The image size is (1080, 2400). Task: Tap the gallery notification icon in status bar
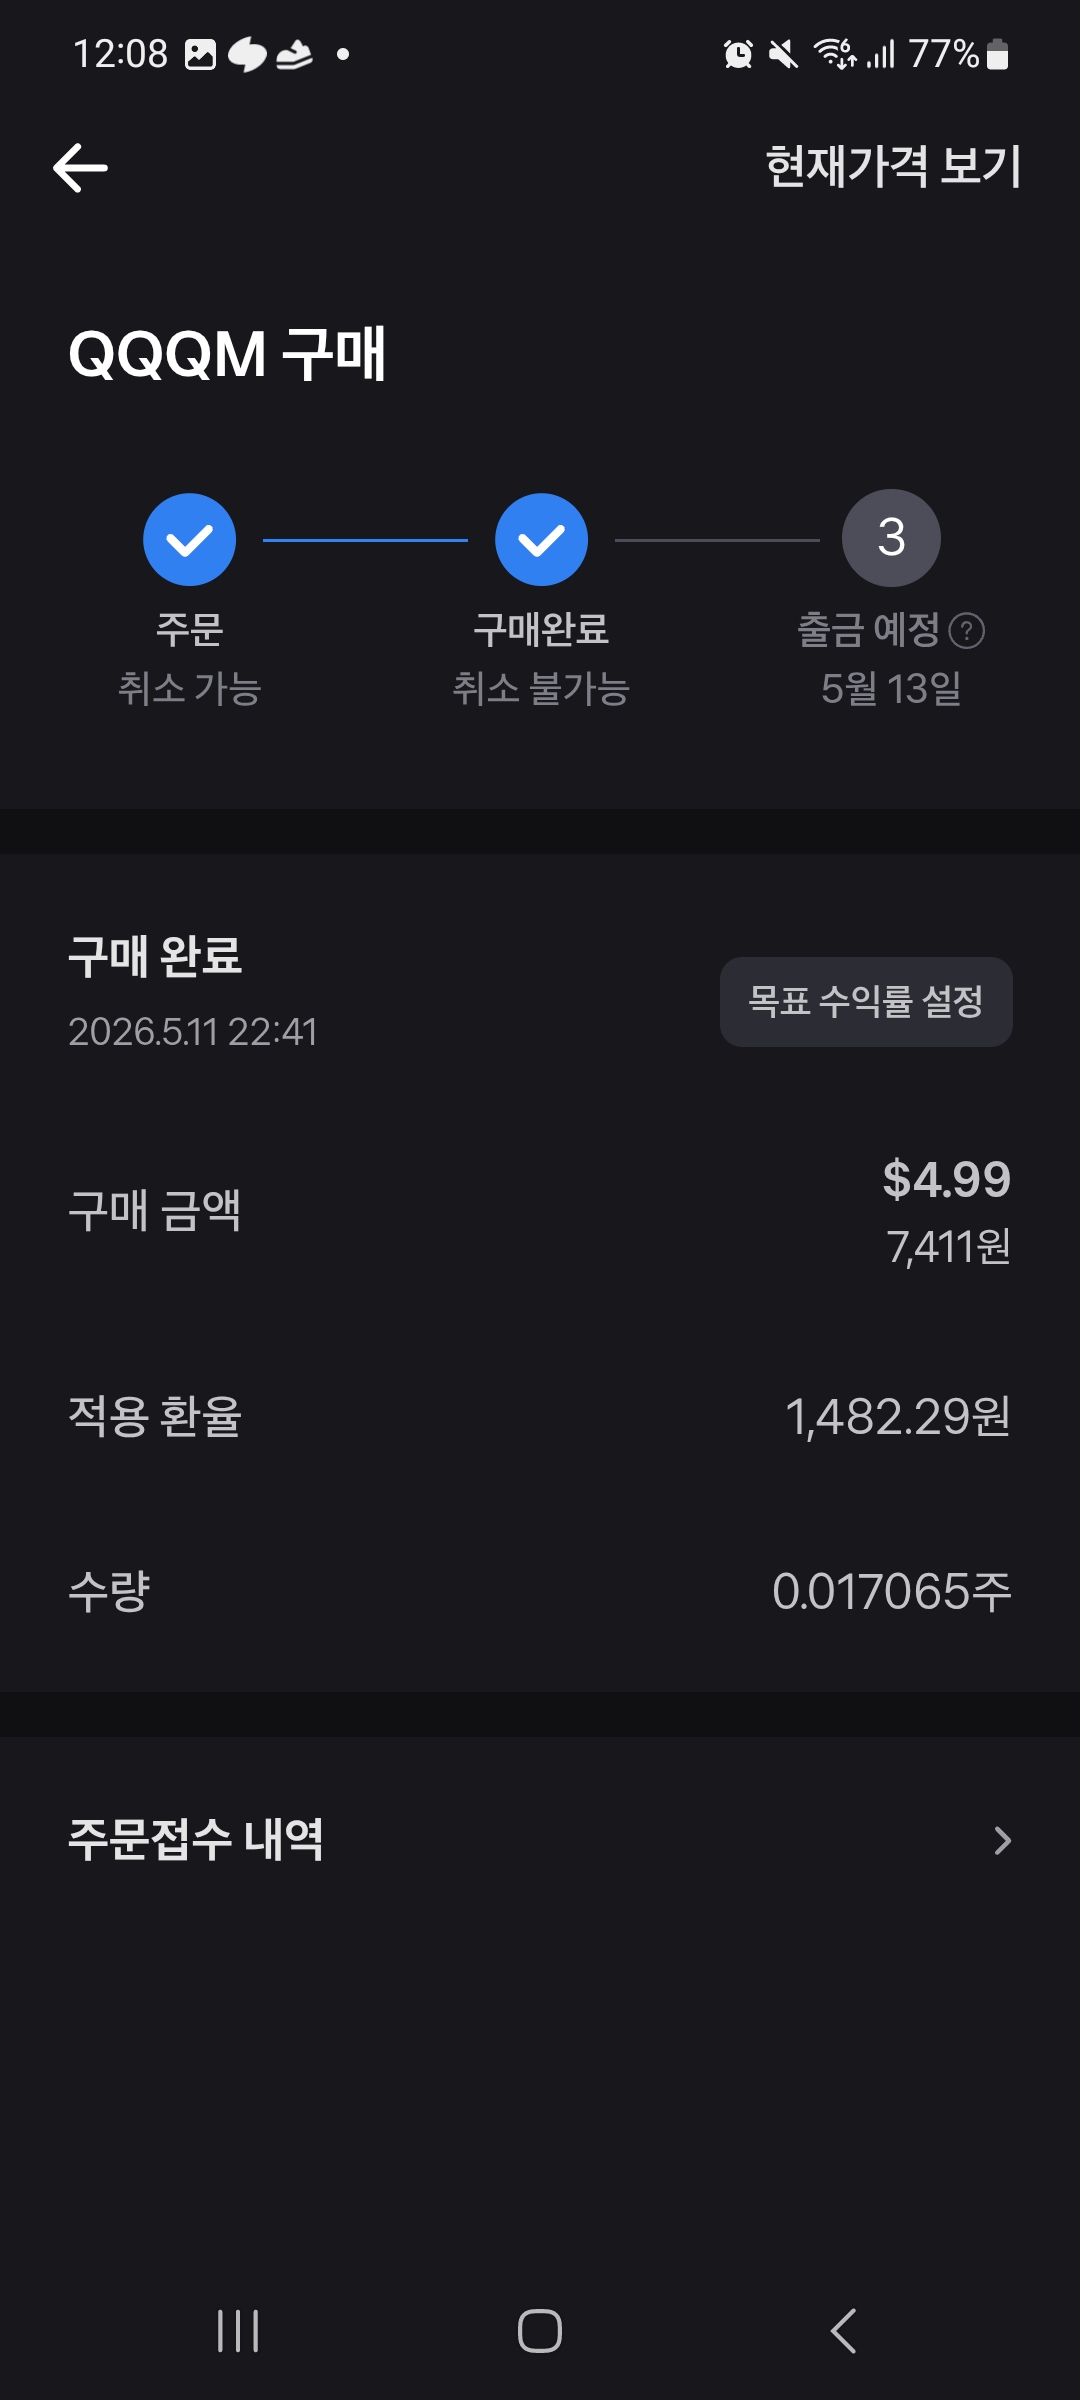coord(200,54)
